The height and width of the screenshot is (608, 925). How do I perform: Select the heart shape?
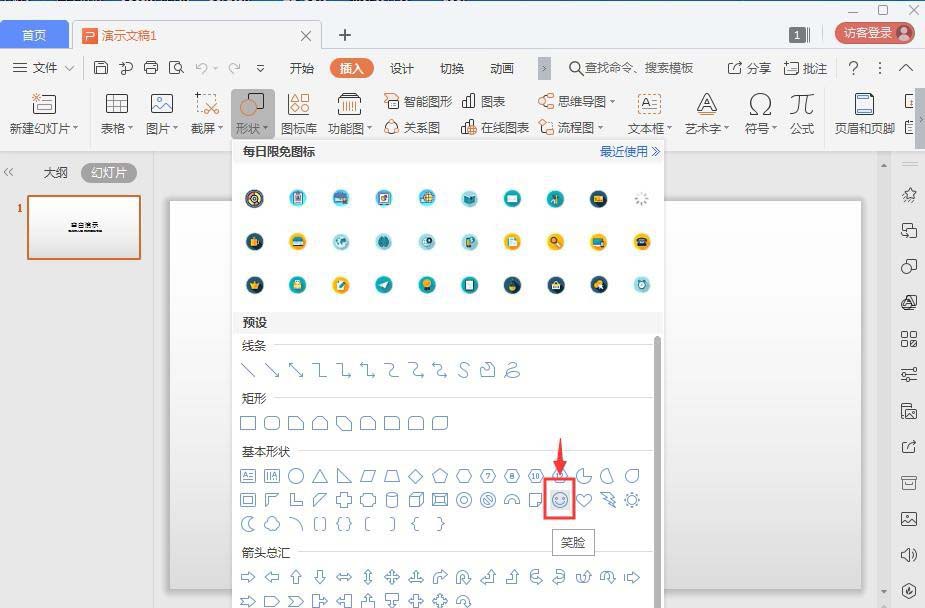[584, 500]
